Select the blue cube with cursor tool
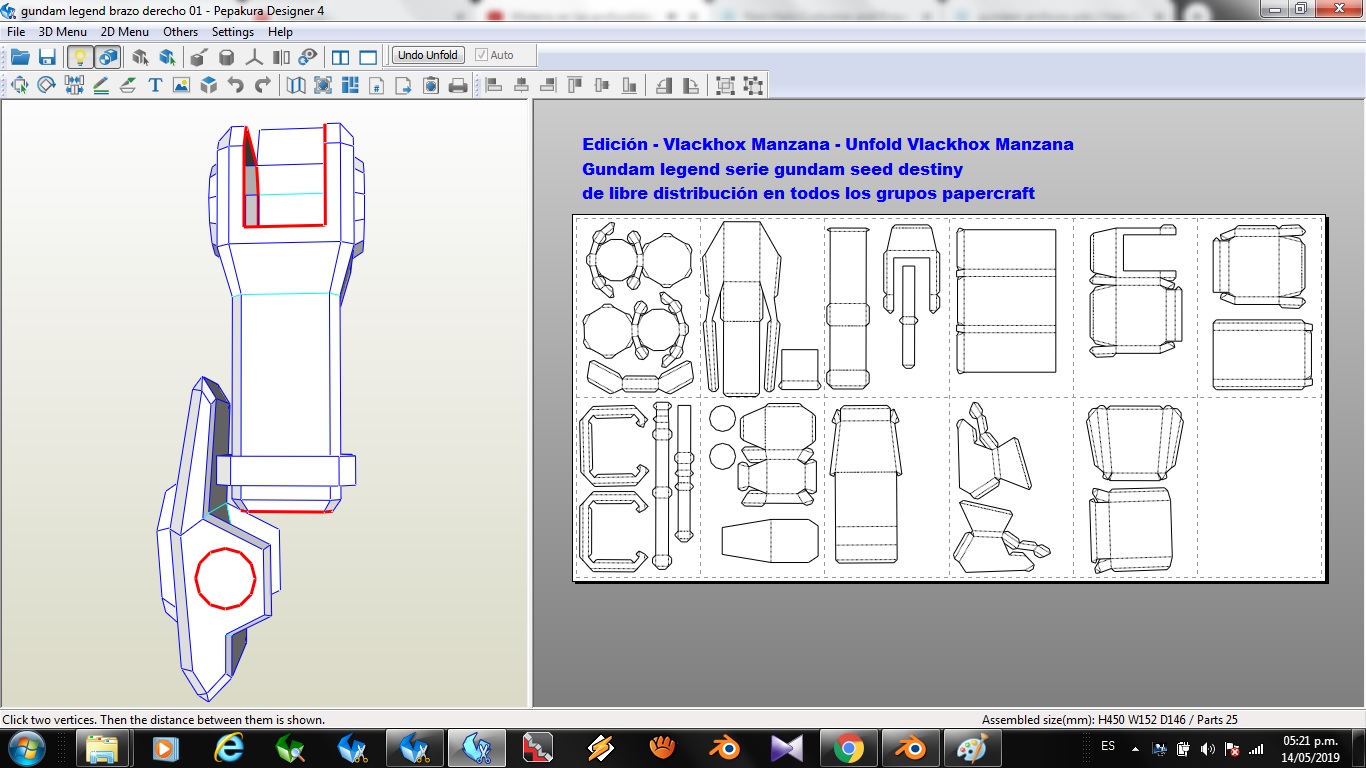The height and width of the screenshot is (768, 1366). pos(167,56)
